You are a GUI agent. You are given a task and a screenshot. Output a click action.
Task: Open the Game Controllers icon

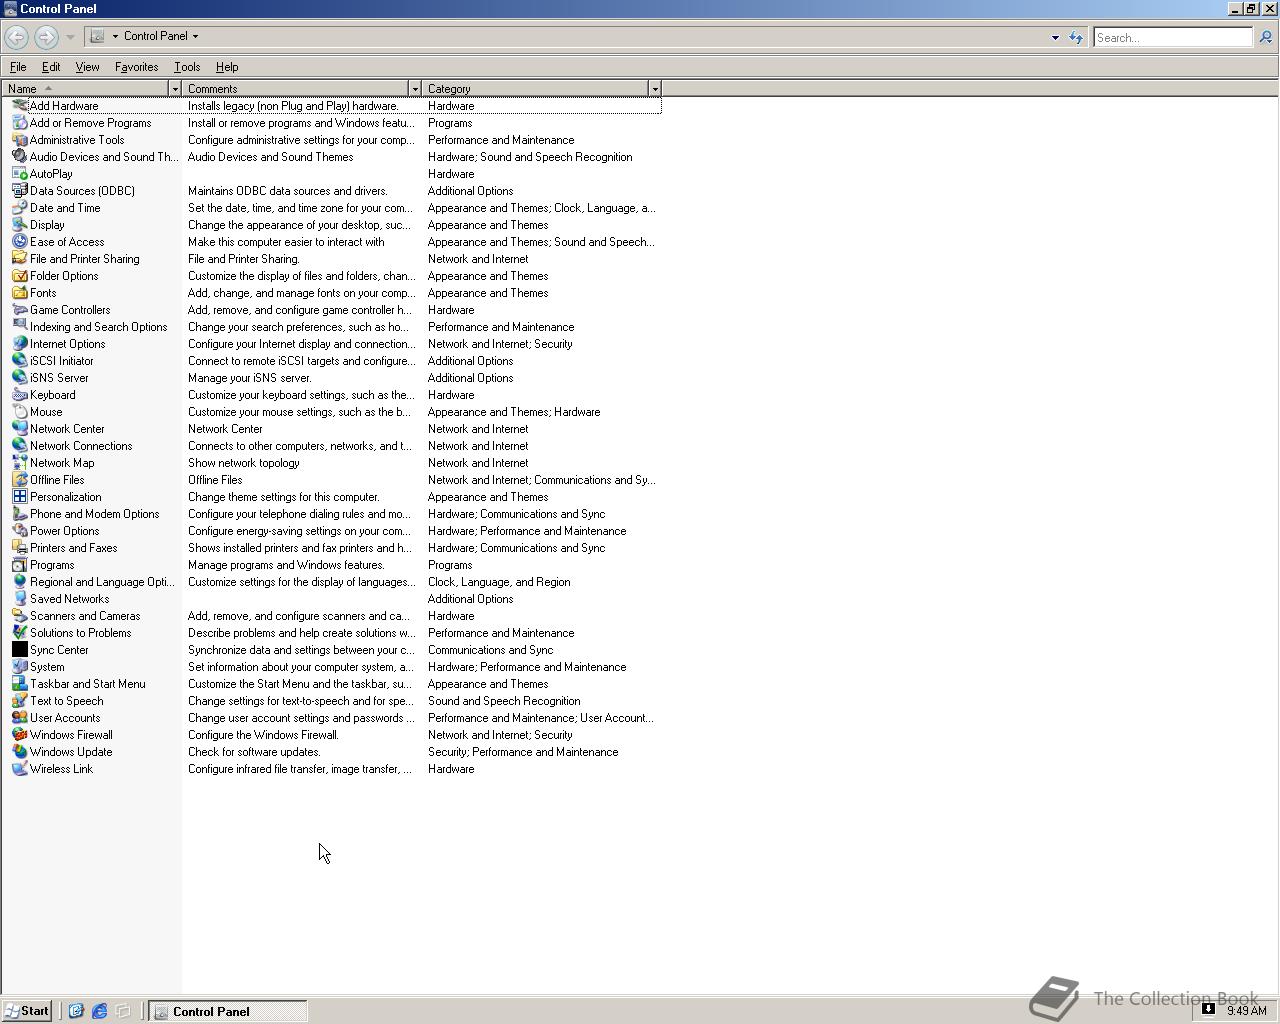coord(19,310)
